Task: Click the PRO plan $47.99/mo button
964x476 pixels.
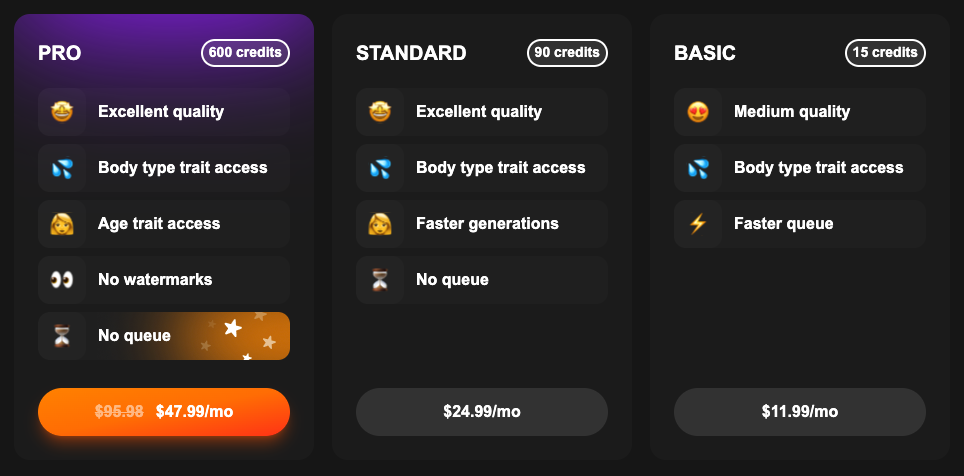Action: (x=164, y=412)
